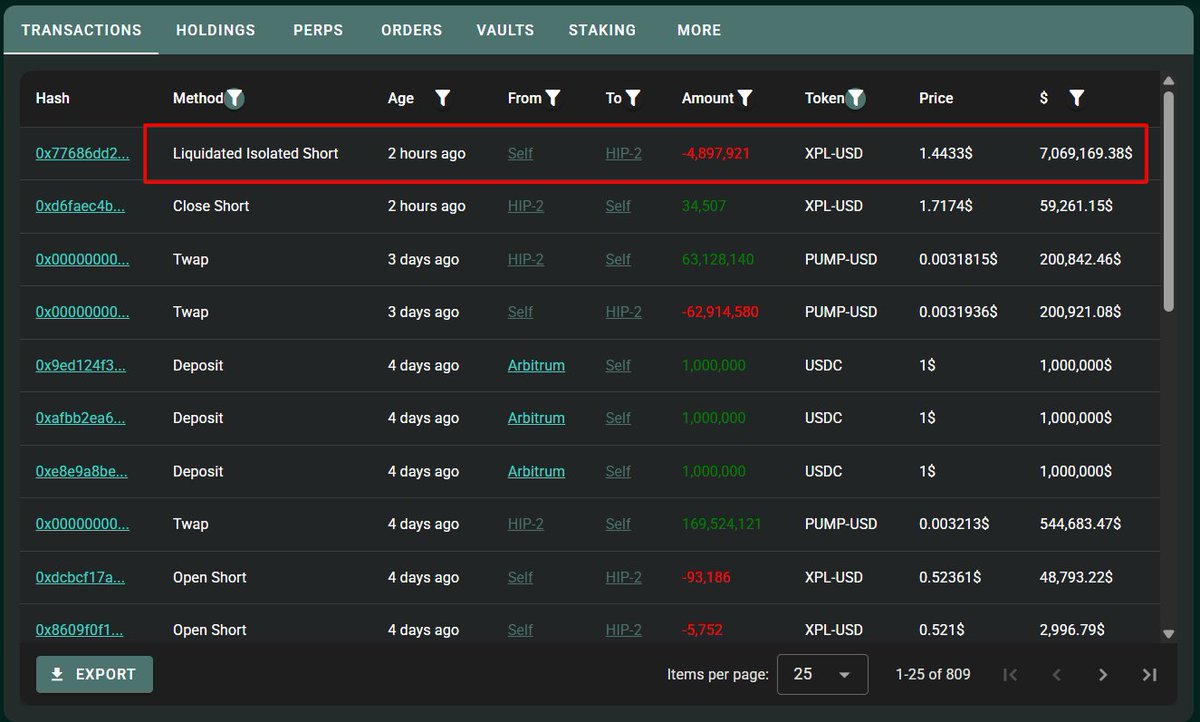Screen dimensions: 1200x722
Task: Click the Export button
Action: [94, 674]
